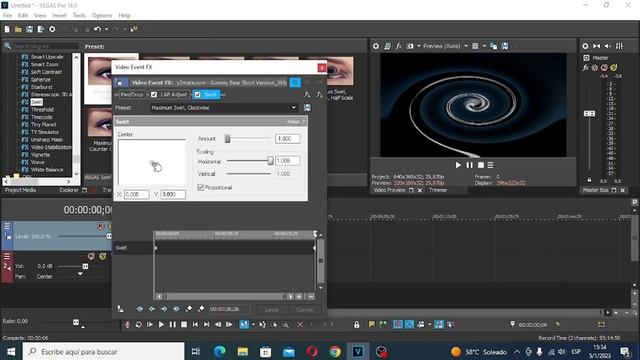The width and height of the screenshot is (640, 360).
Task: Open Edit menu
Action: (23, 16)
